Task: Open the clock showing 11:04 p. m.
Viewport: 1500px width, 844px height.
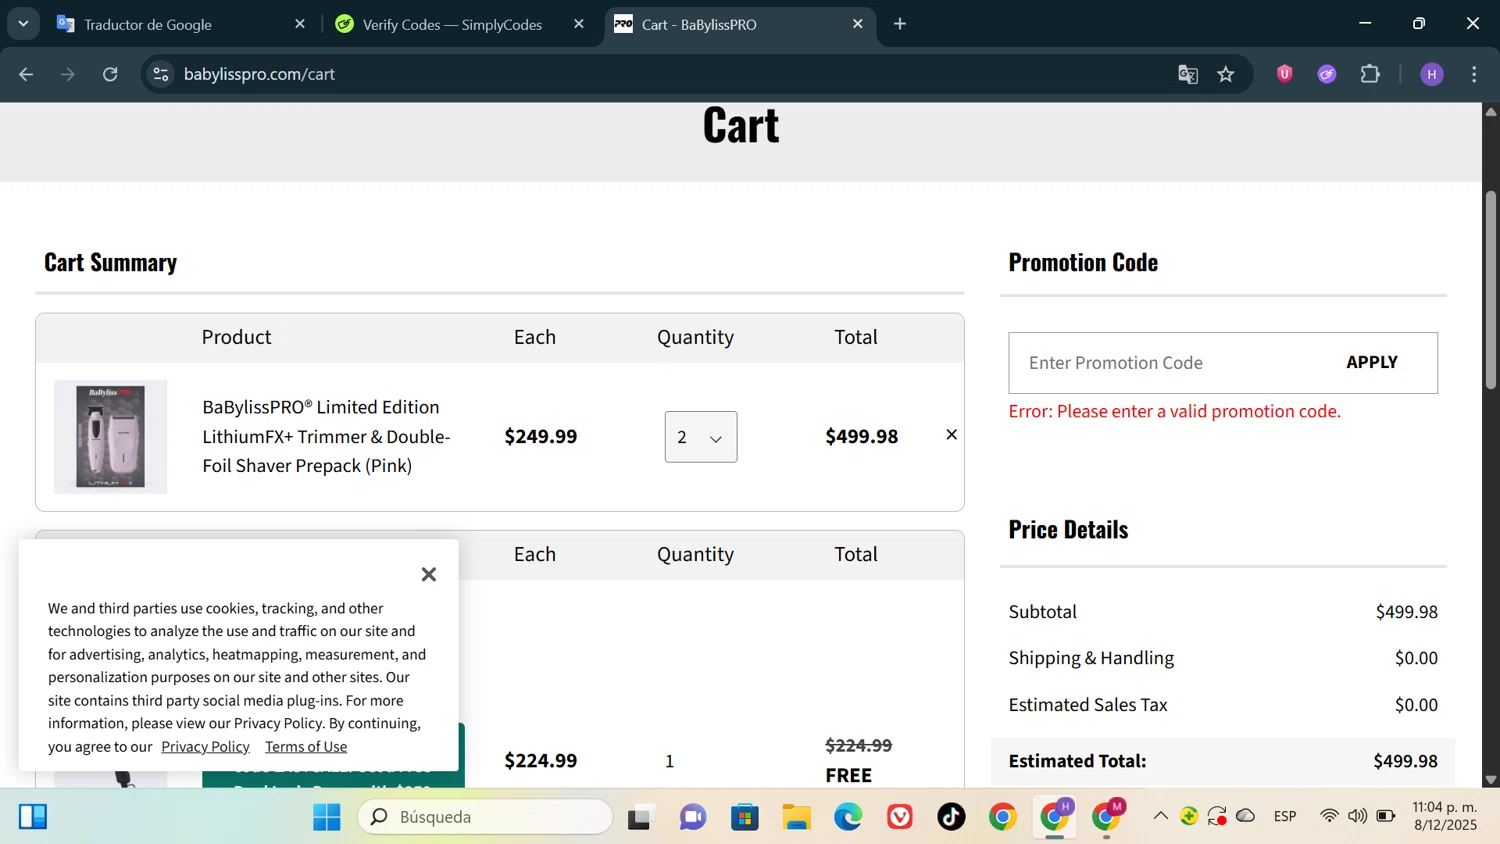Action: tap(1445, 816)
